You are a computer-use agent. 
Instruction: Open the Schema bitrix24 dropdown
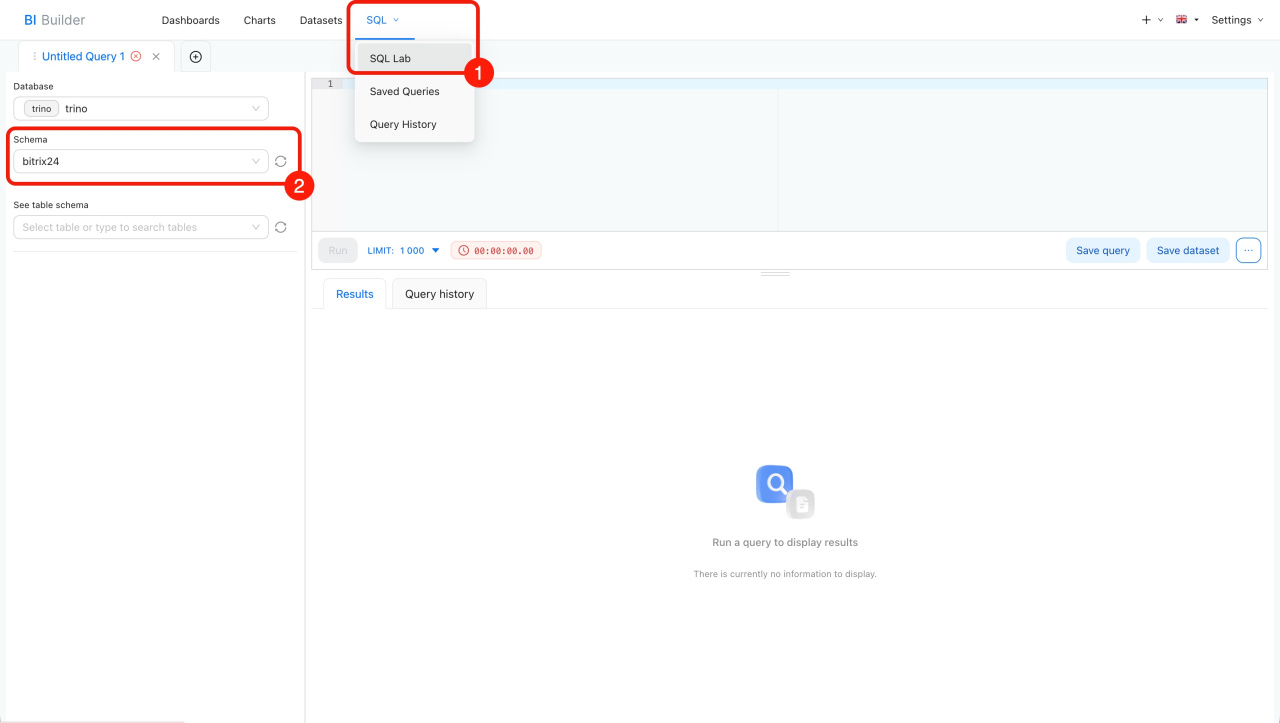pos(141,161)
